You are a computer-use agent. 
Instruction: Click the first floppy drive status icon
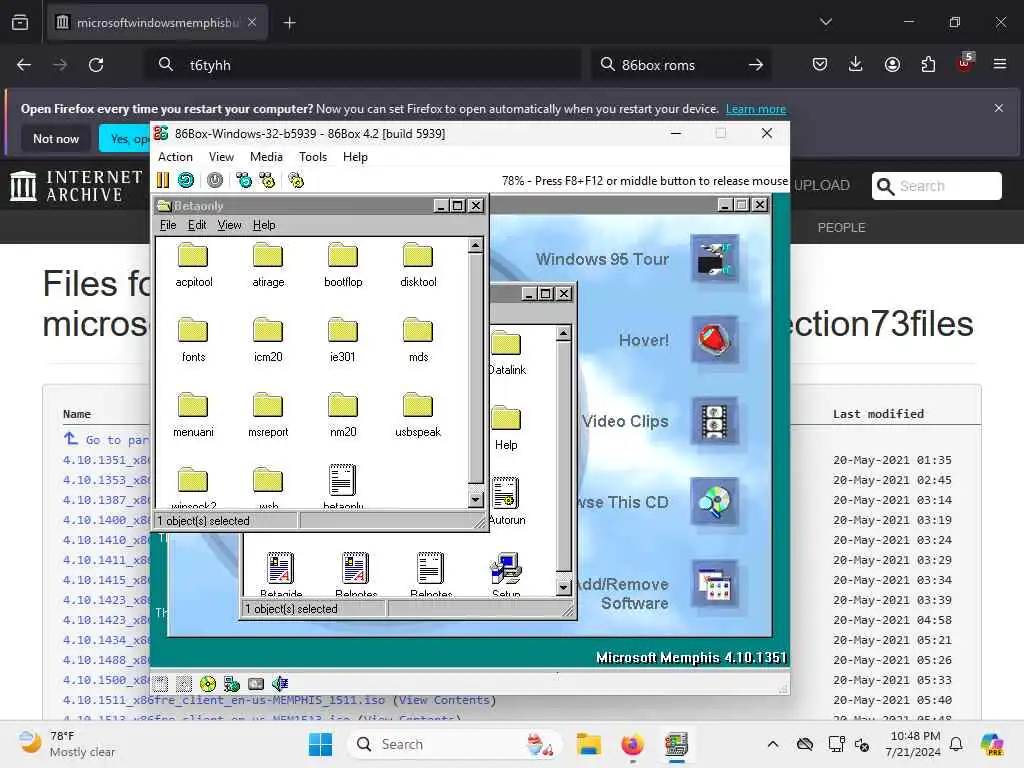[160, 684]
